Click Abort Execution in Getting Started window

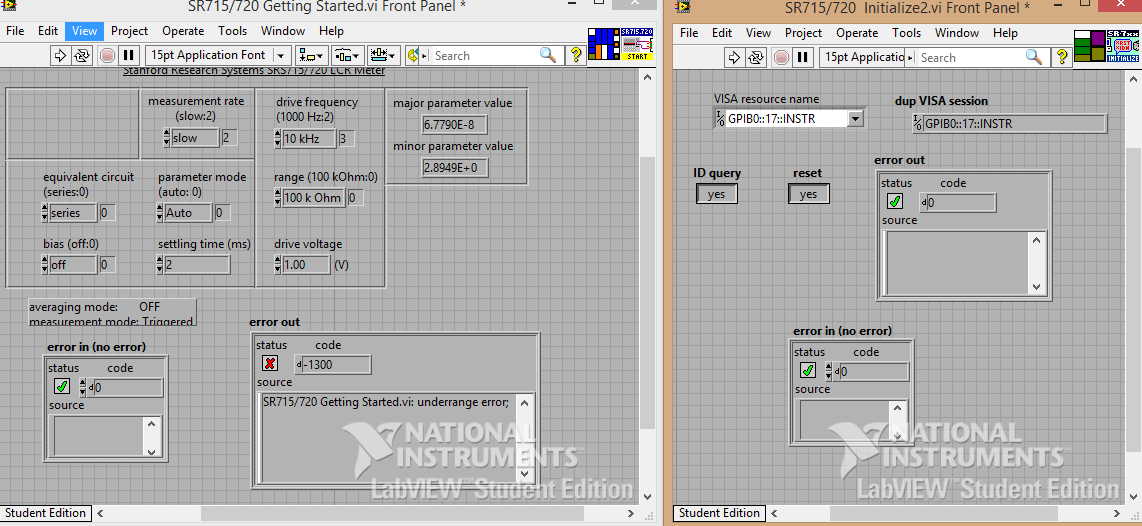tap(107, 55)
